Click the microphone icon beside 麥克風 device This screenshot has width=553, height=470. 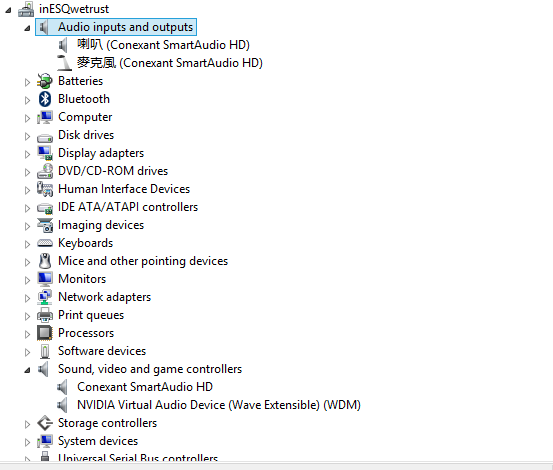[64, 63]
